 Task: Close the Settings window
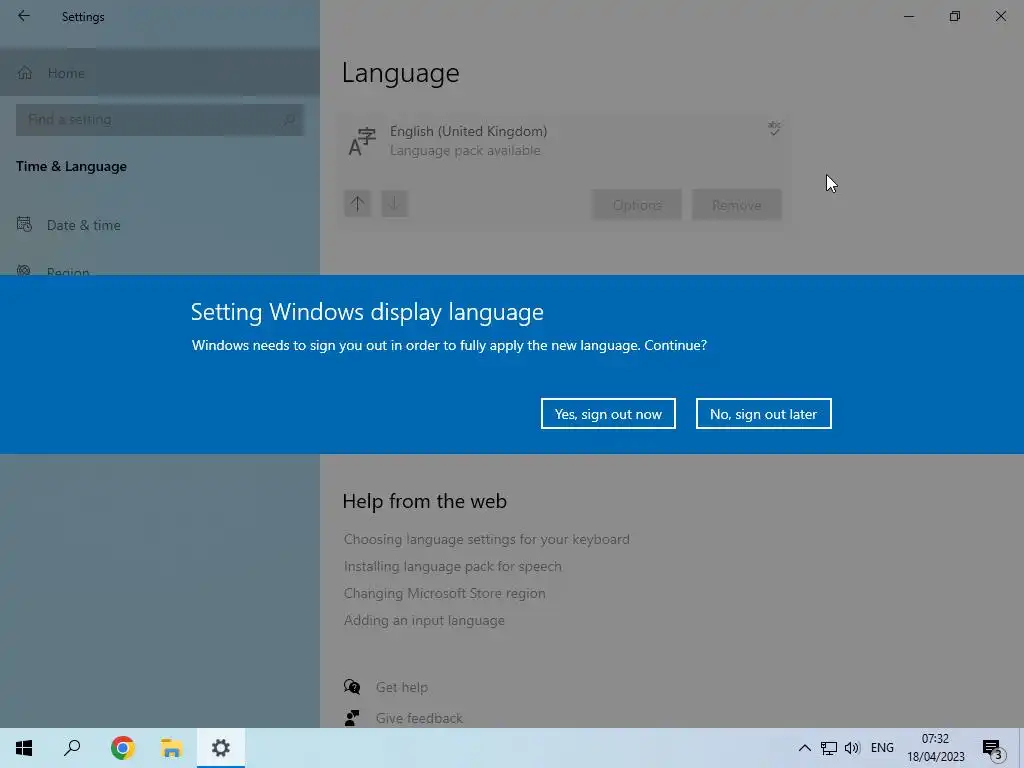(1000, 16)
